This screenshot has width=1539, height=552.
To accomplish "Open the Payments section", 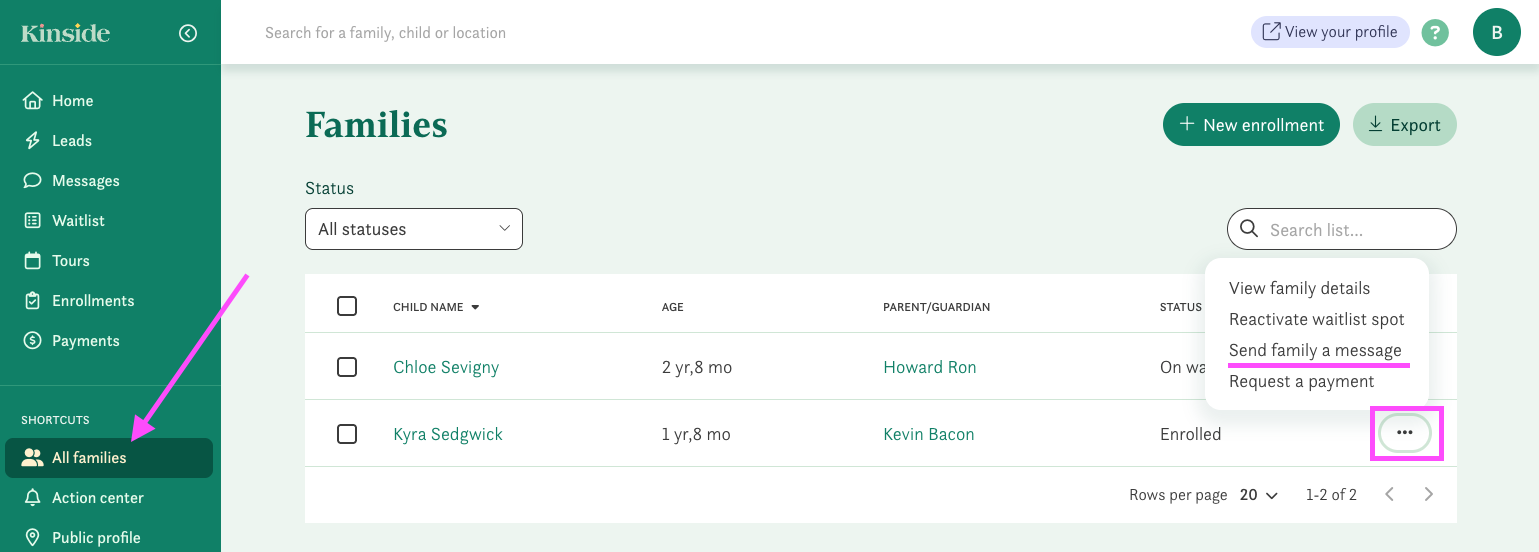I will pyautogui.click(x=85, y=341).
